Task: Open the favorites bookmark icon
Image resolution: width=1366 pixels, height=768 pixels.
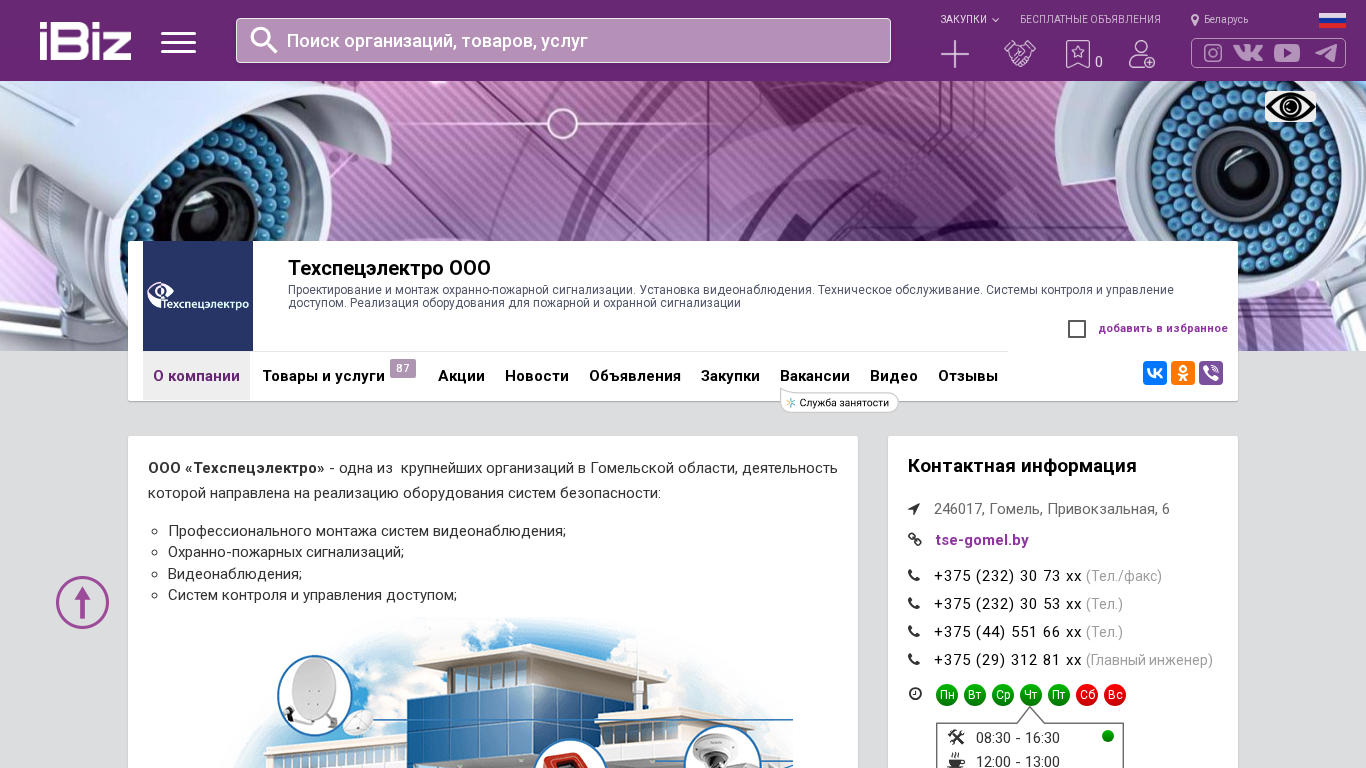Action: point(1078,54)
